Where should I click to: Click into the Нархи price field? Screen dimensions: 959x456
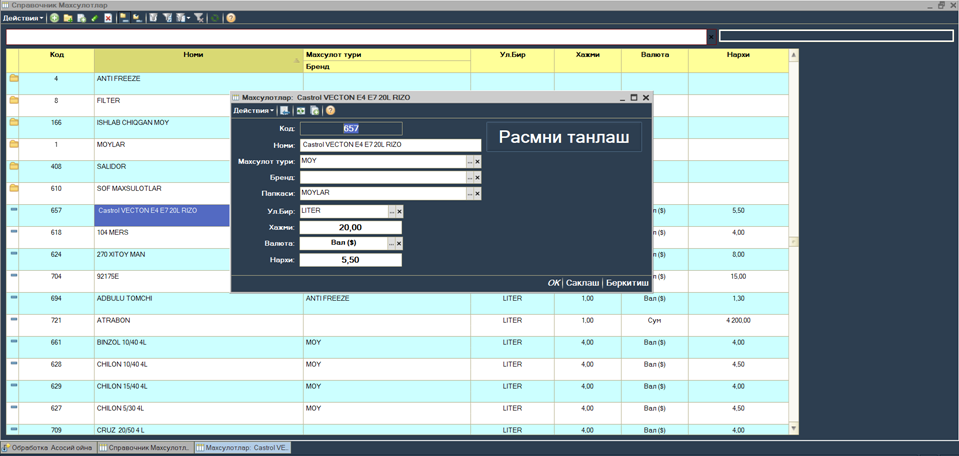pos(350,260)
